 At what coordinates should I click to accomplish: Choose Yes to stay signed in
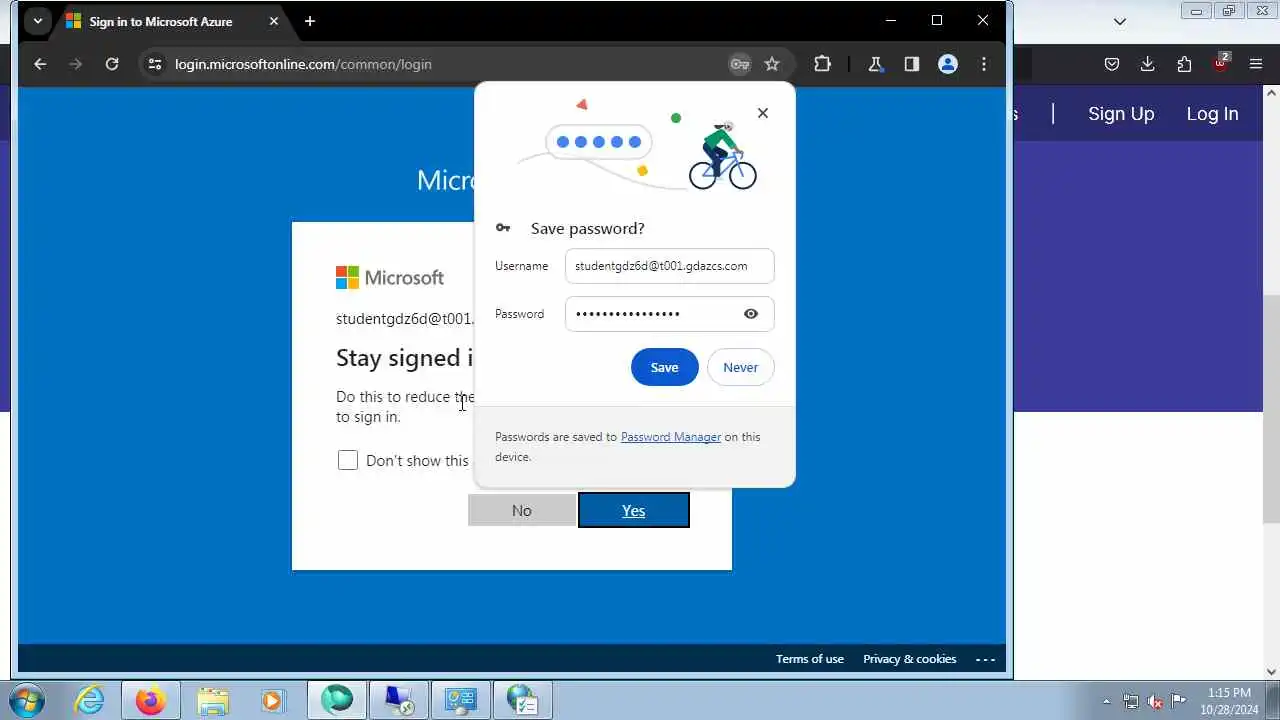click(x=634, y=510)
